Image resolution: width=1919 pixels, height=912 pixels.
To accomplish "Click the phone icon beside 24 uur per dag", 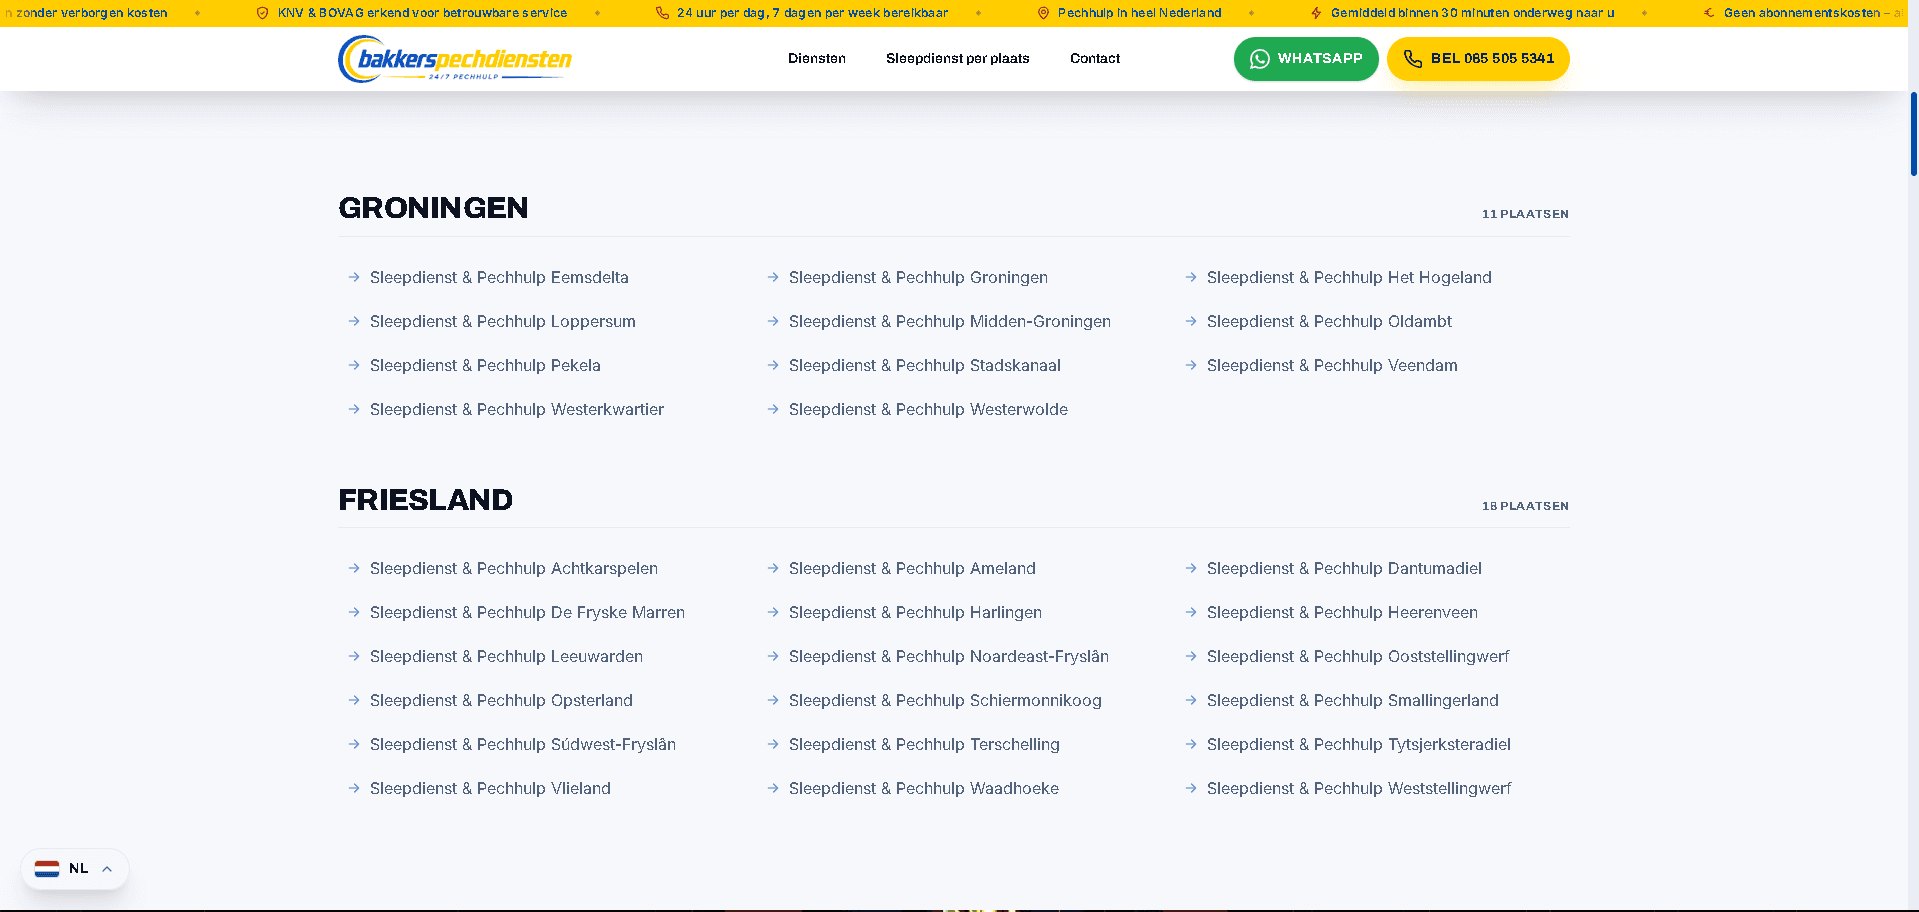I will pyautogui.click(x=662, y=13).
